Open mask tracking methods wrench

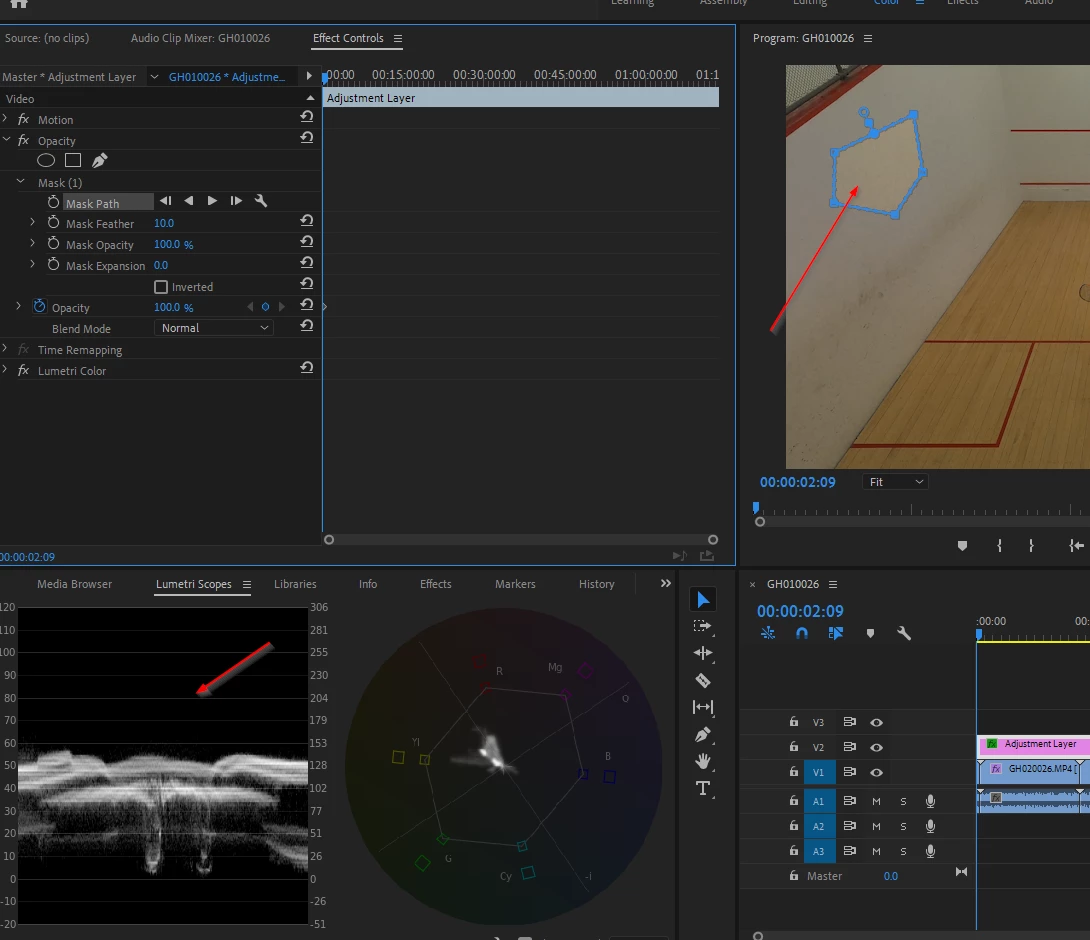(x=261, y=201)
